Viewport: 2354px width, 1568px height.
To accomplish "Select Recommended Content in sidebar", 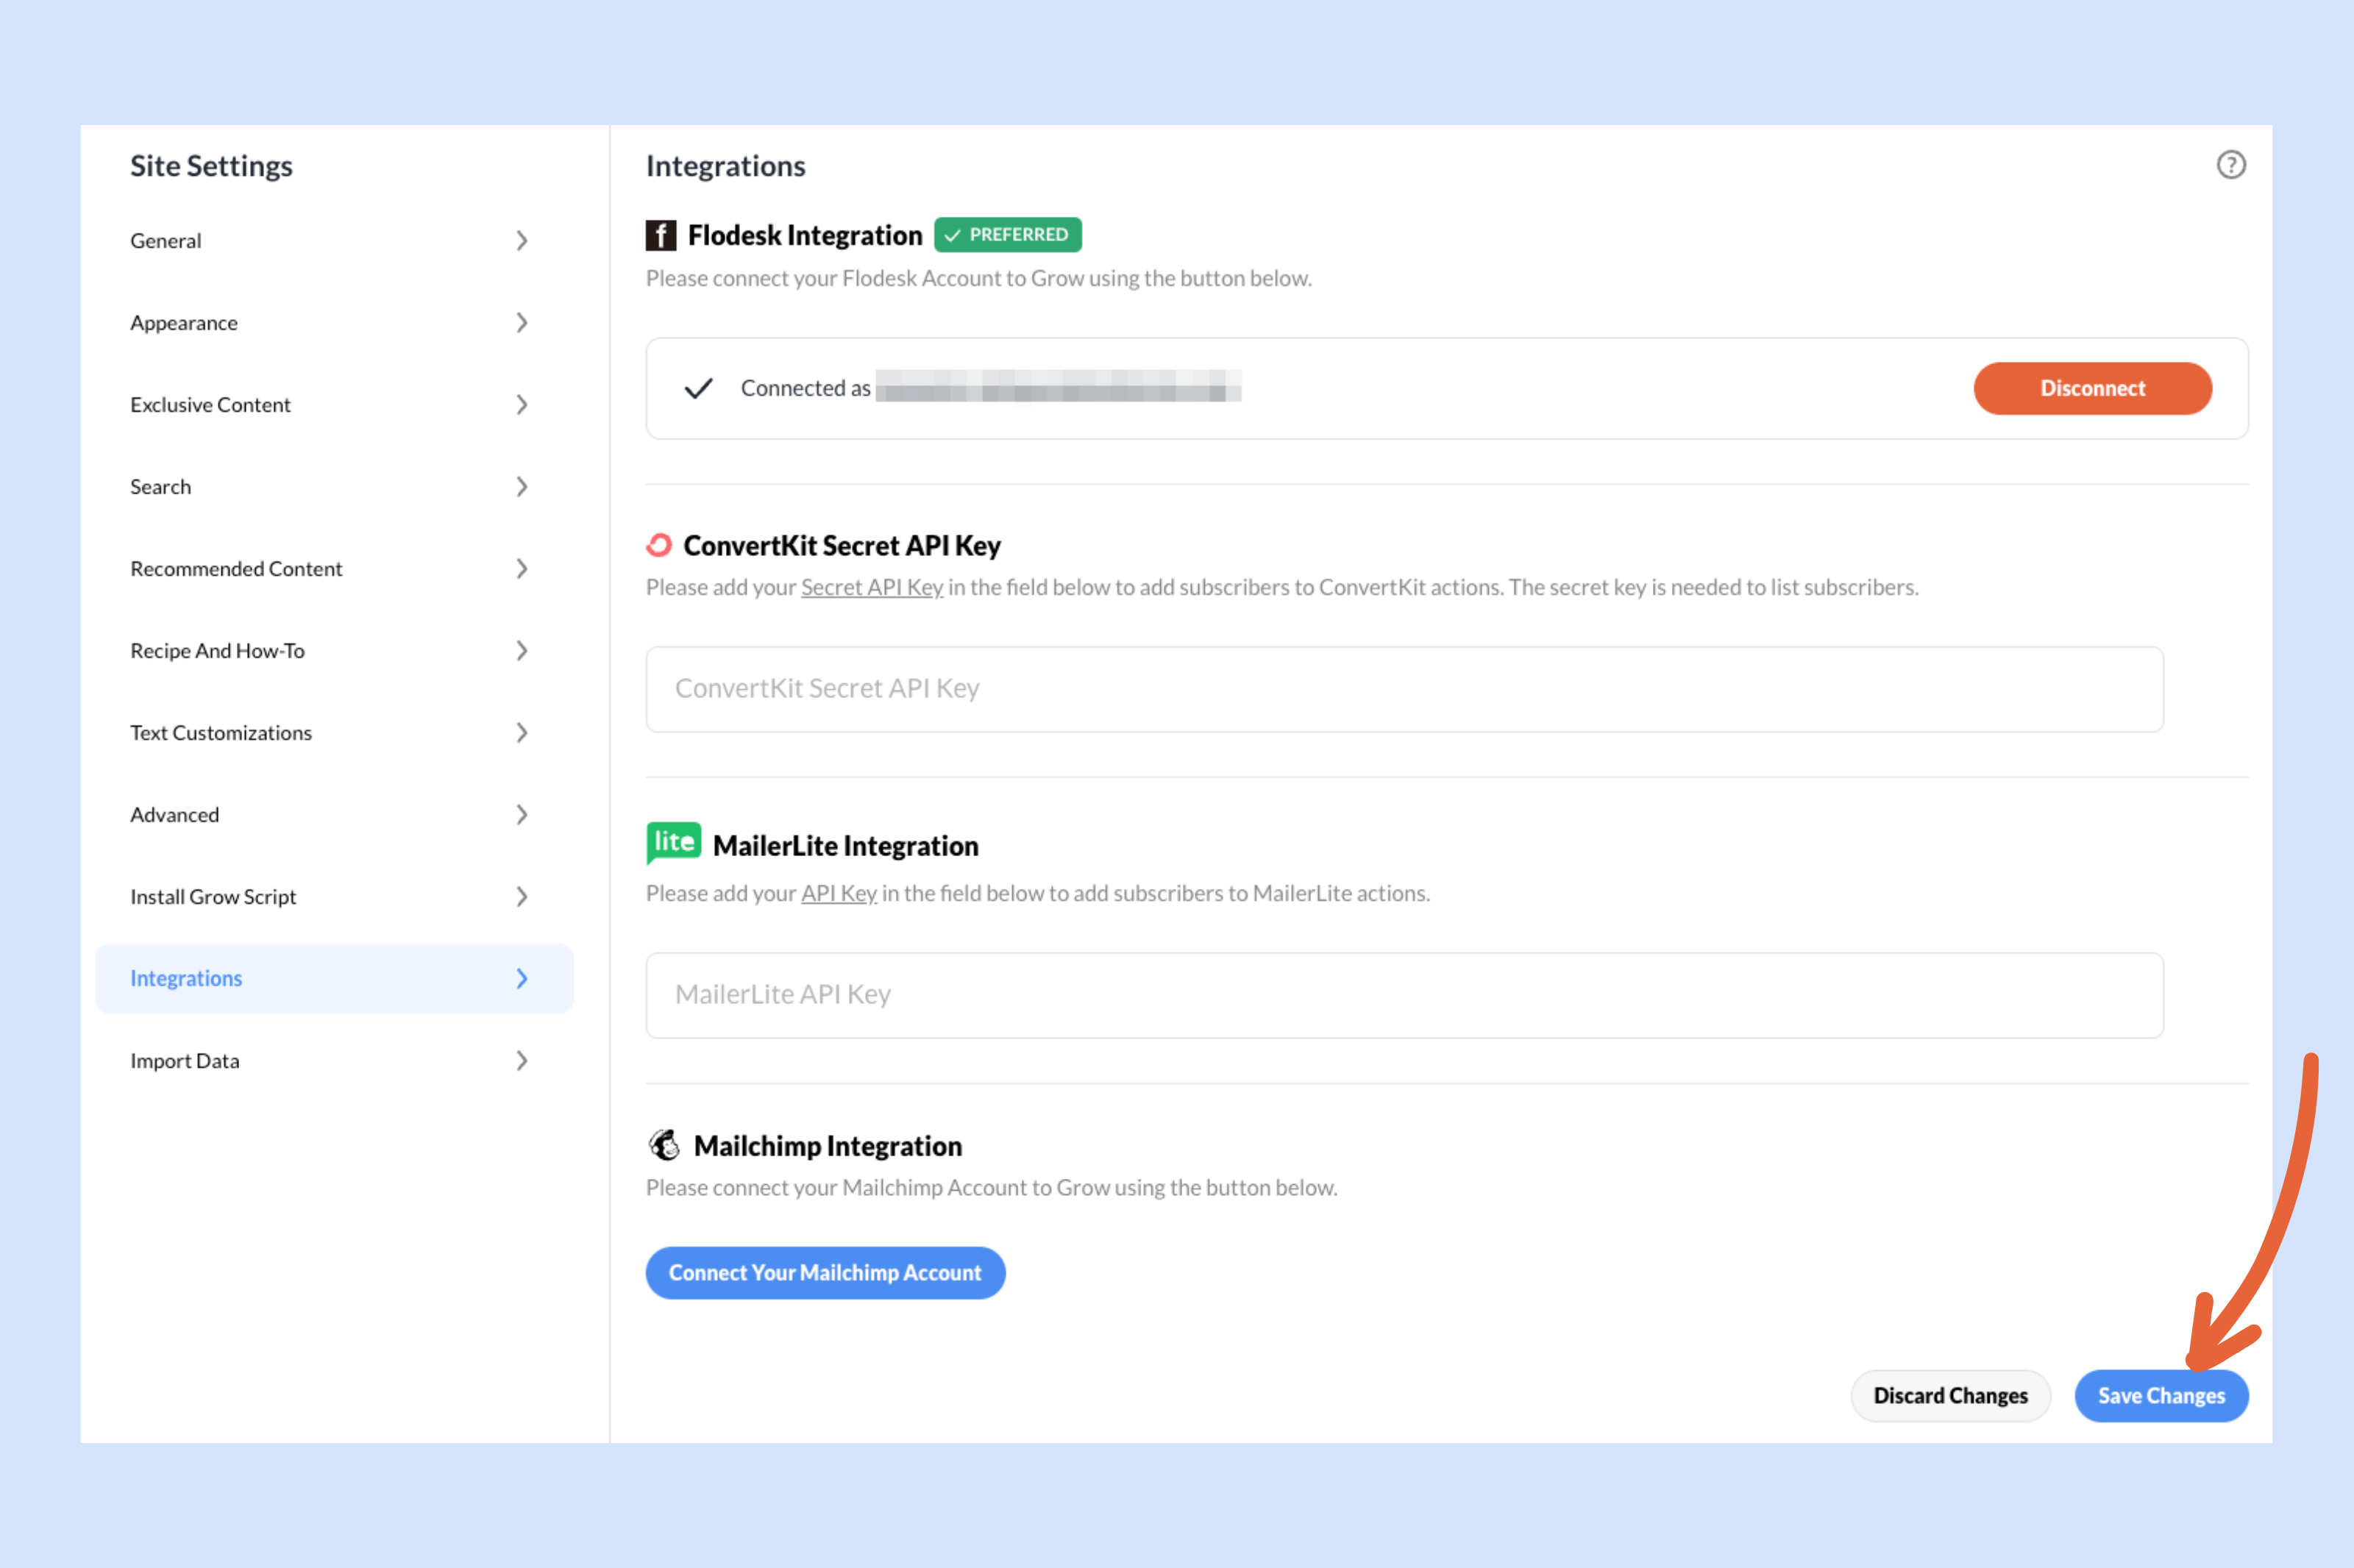I will (334, 569).
